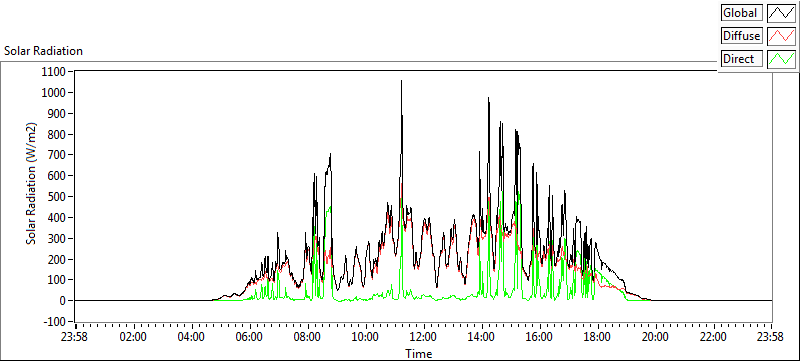This screenshot has height=361, width=800.
Task: Click the 14:00 time axis label
Action: coord(482,337)
